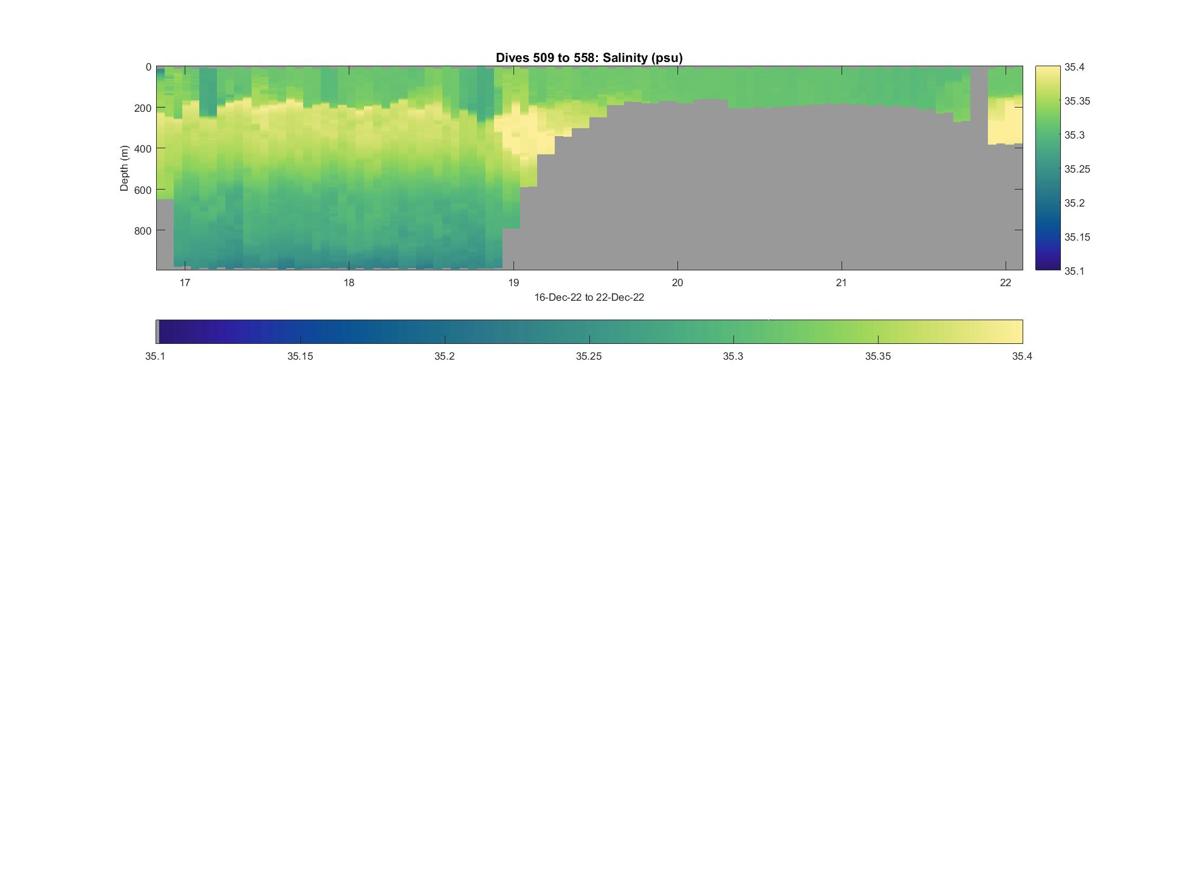Click the pale yellow high-salinity patch near date 22
This screenshot has width=1200, height=885.
1005,122
